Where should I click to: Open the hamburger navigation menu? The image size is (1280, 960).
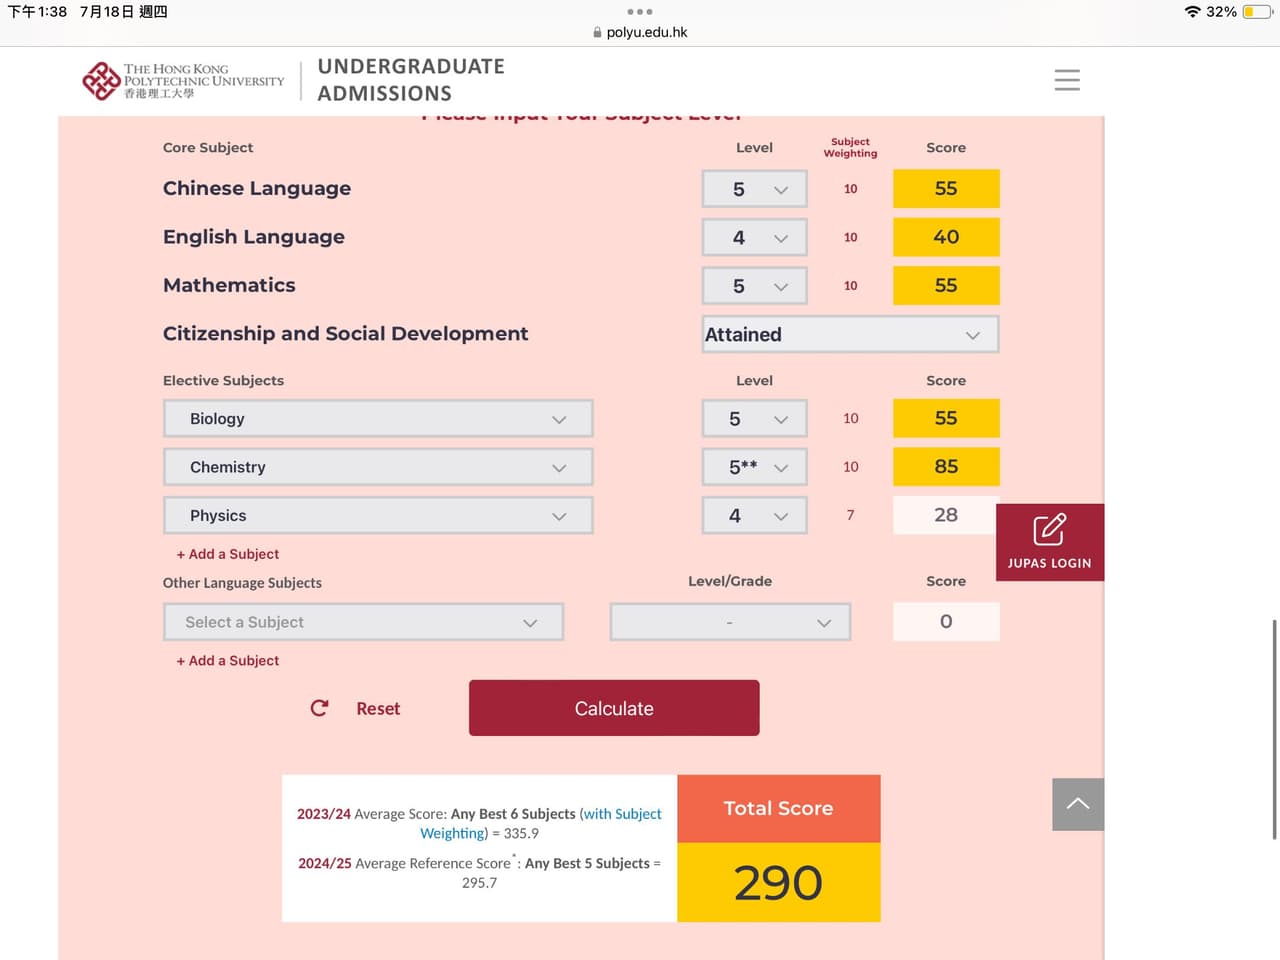pyautogui.click(x=1067, y=80)
